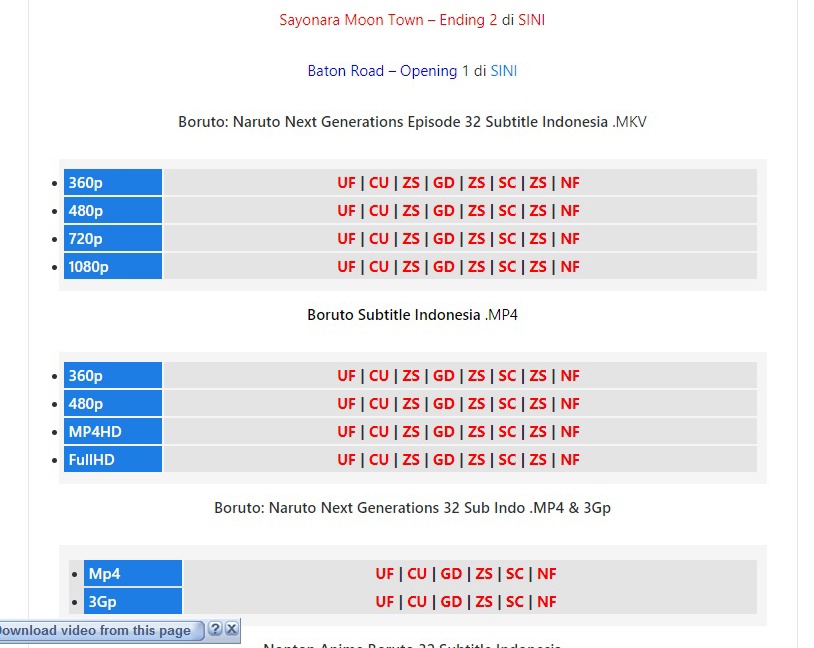
Task: Click GD link in the MKV 360p row
Action: point(443,183)
